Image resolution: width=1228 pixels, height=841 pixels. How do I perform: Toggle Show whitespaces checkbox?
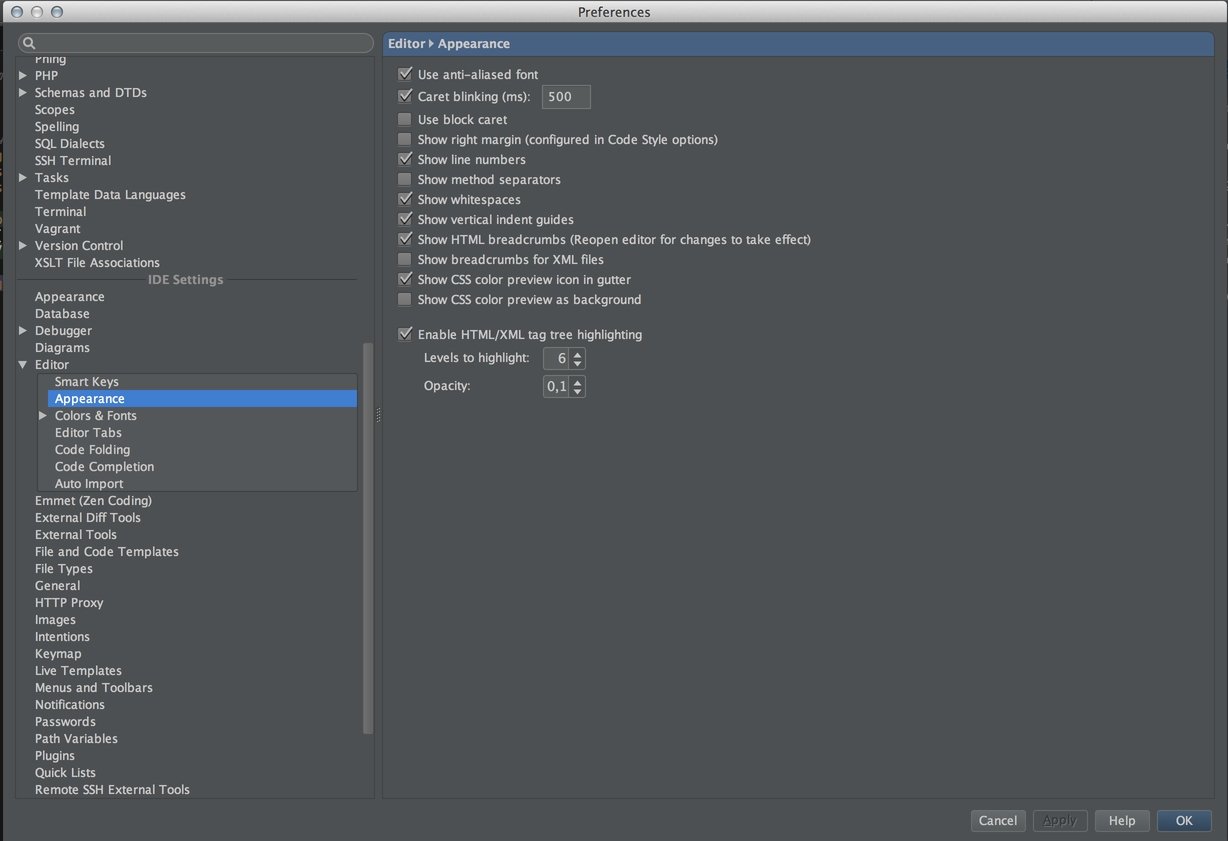pos(405,200)
